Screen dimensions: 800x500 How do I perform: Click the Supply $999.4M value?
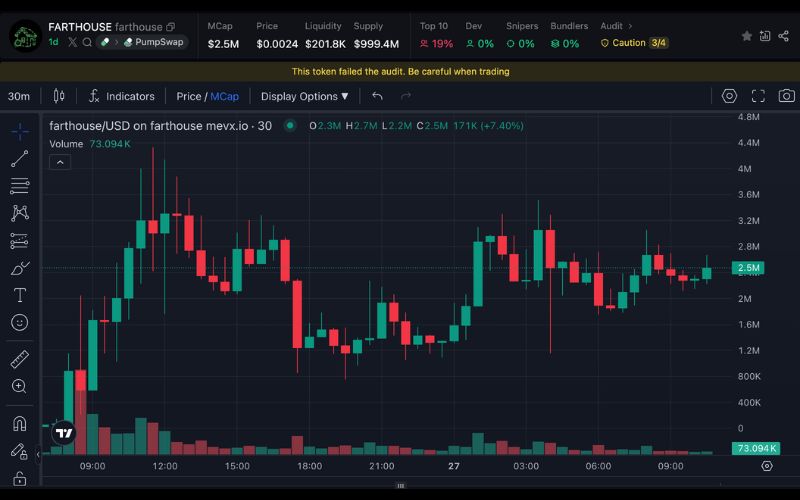pyautogui.click(x=376, y=44)
